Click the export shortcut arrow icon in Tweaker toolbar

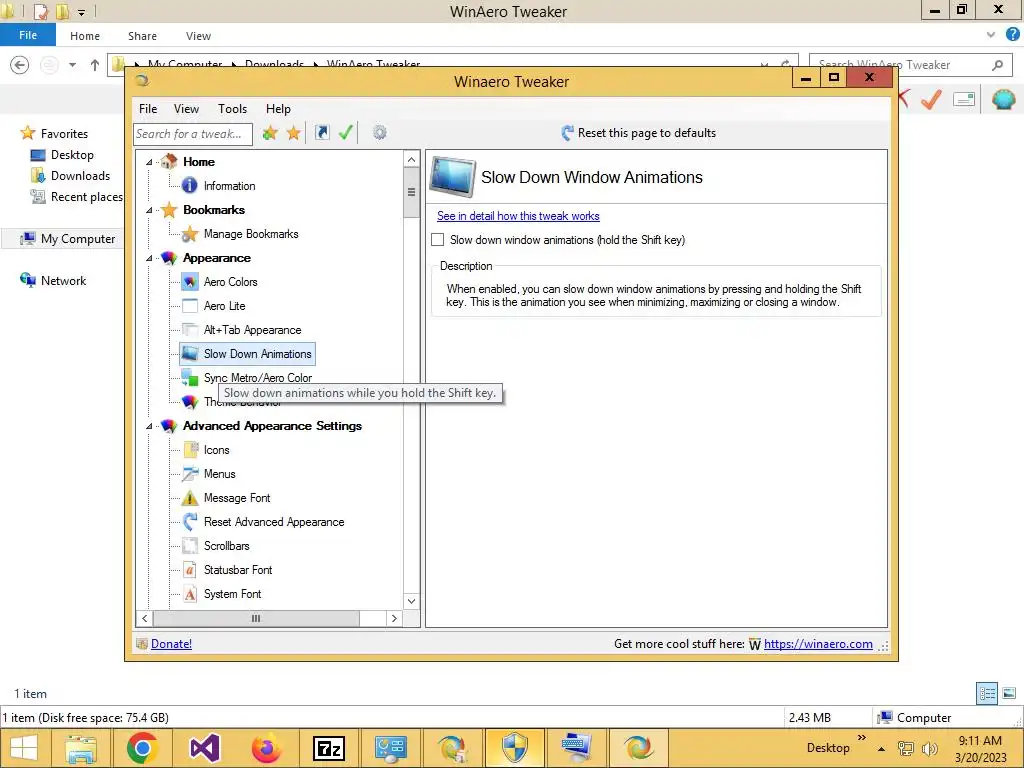point(322,133)
